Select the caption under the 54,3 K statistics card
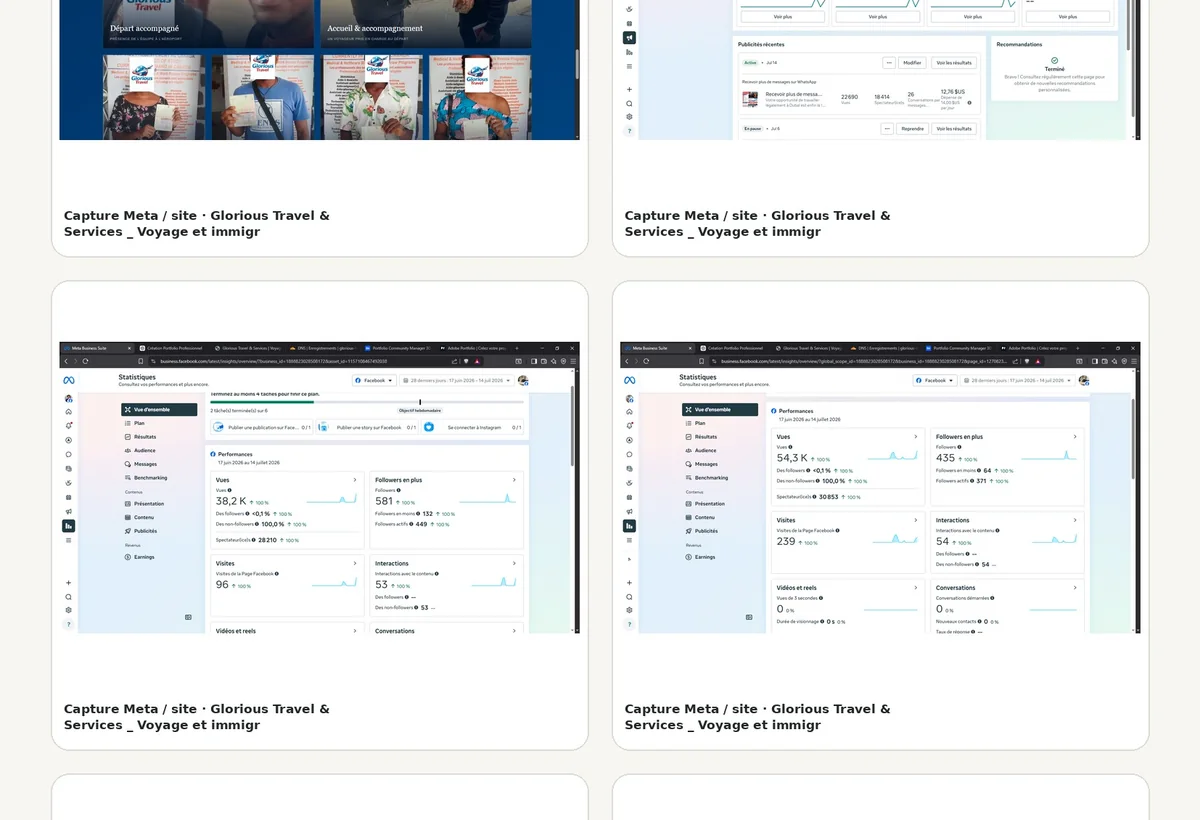The height and width of the screenshot is (820, 1200). [x=758, y=717]
